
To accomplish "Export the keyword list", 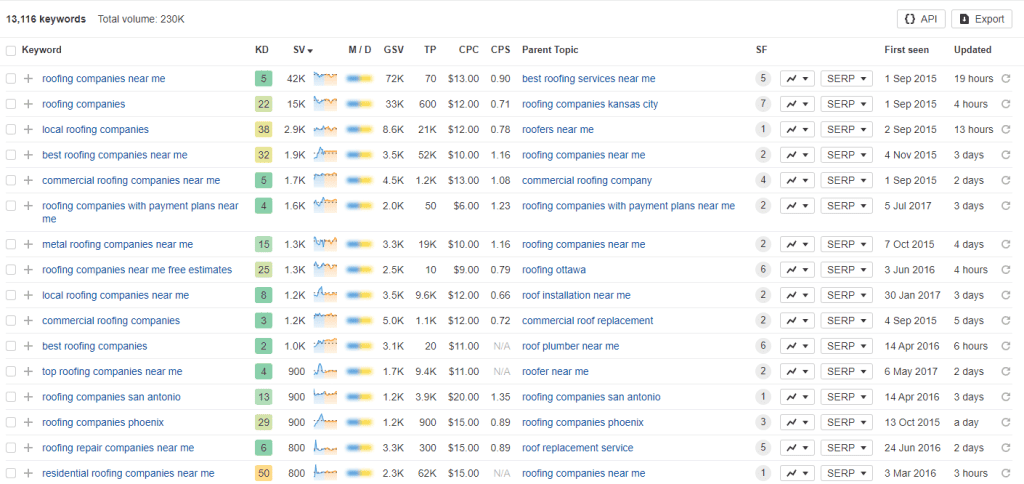I will pyautogui.click(x=982, y=19).
